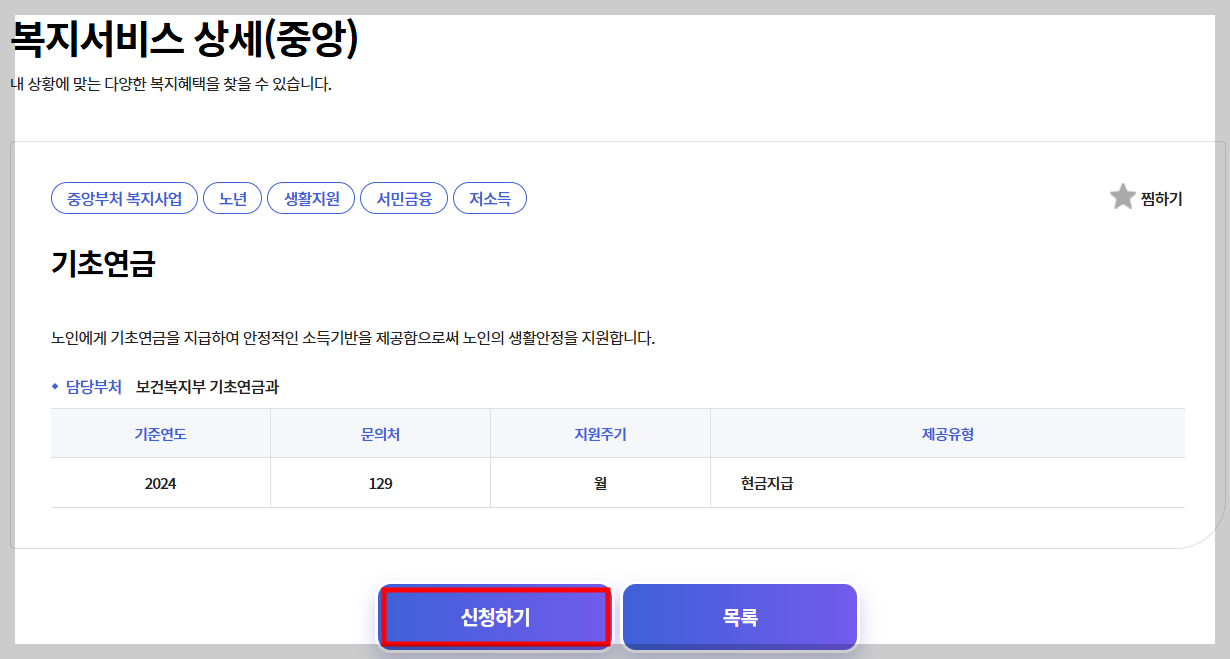This screenshot has width=1230, height=659.
Task: Select the 서민금융 tag
Action: pyautogui.click(x=404, y=199)
